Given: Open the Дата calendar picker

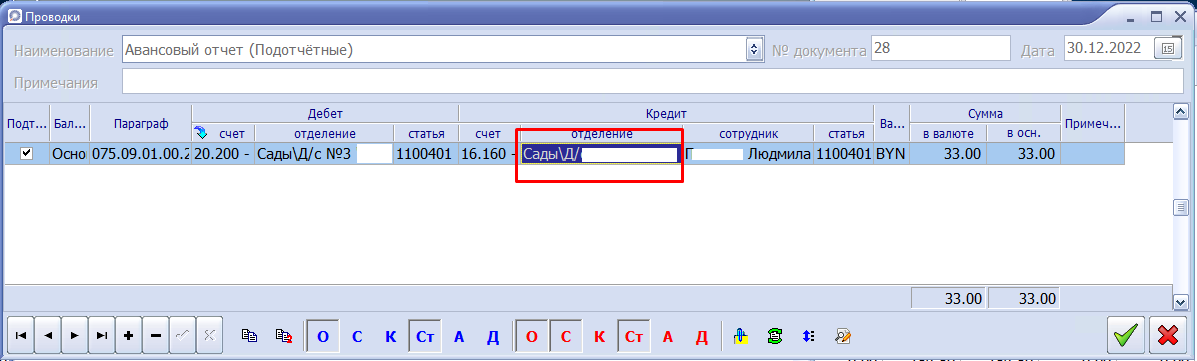Looking at the screenshot, I should [x=1167, y=49].
